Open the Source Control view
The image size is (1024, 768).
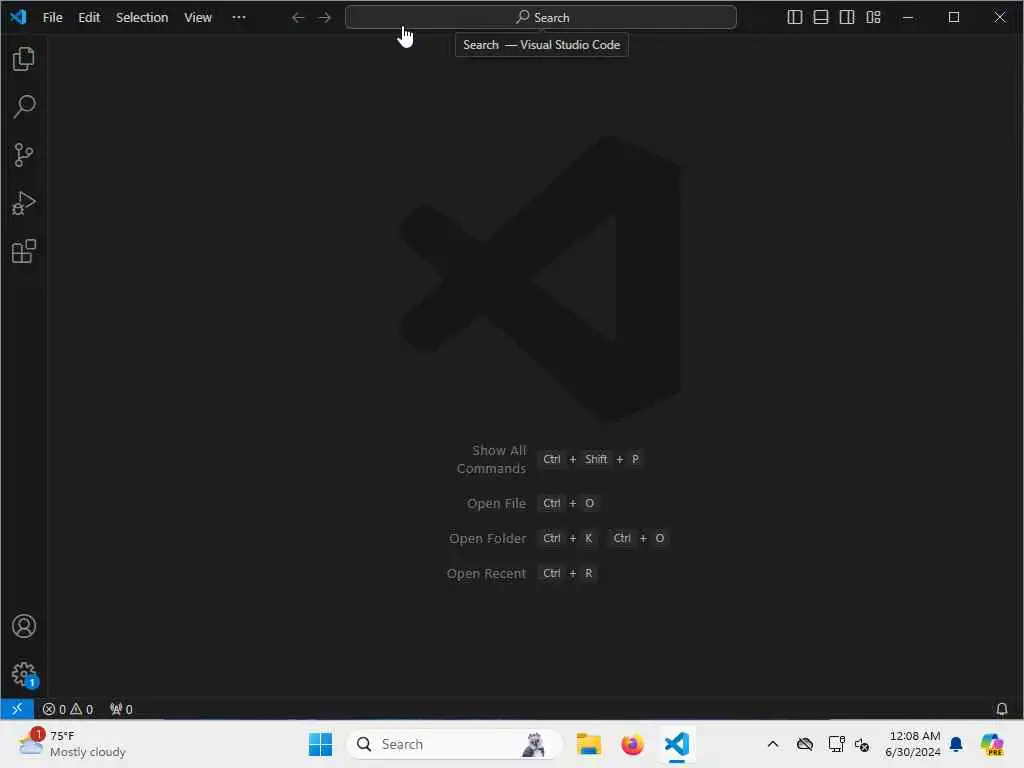point(24,155)
